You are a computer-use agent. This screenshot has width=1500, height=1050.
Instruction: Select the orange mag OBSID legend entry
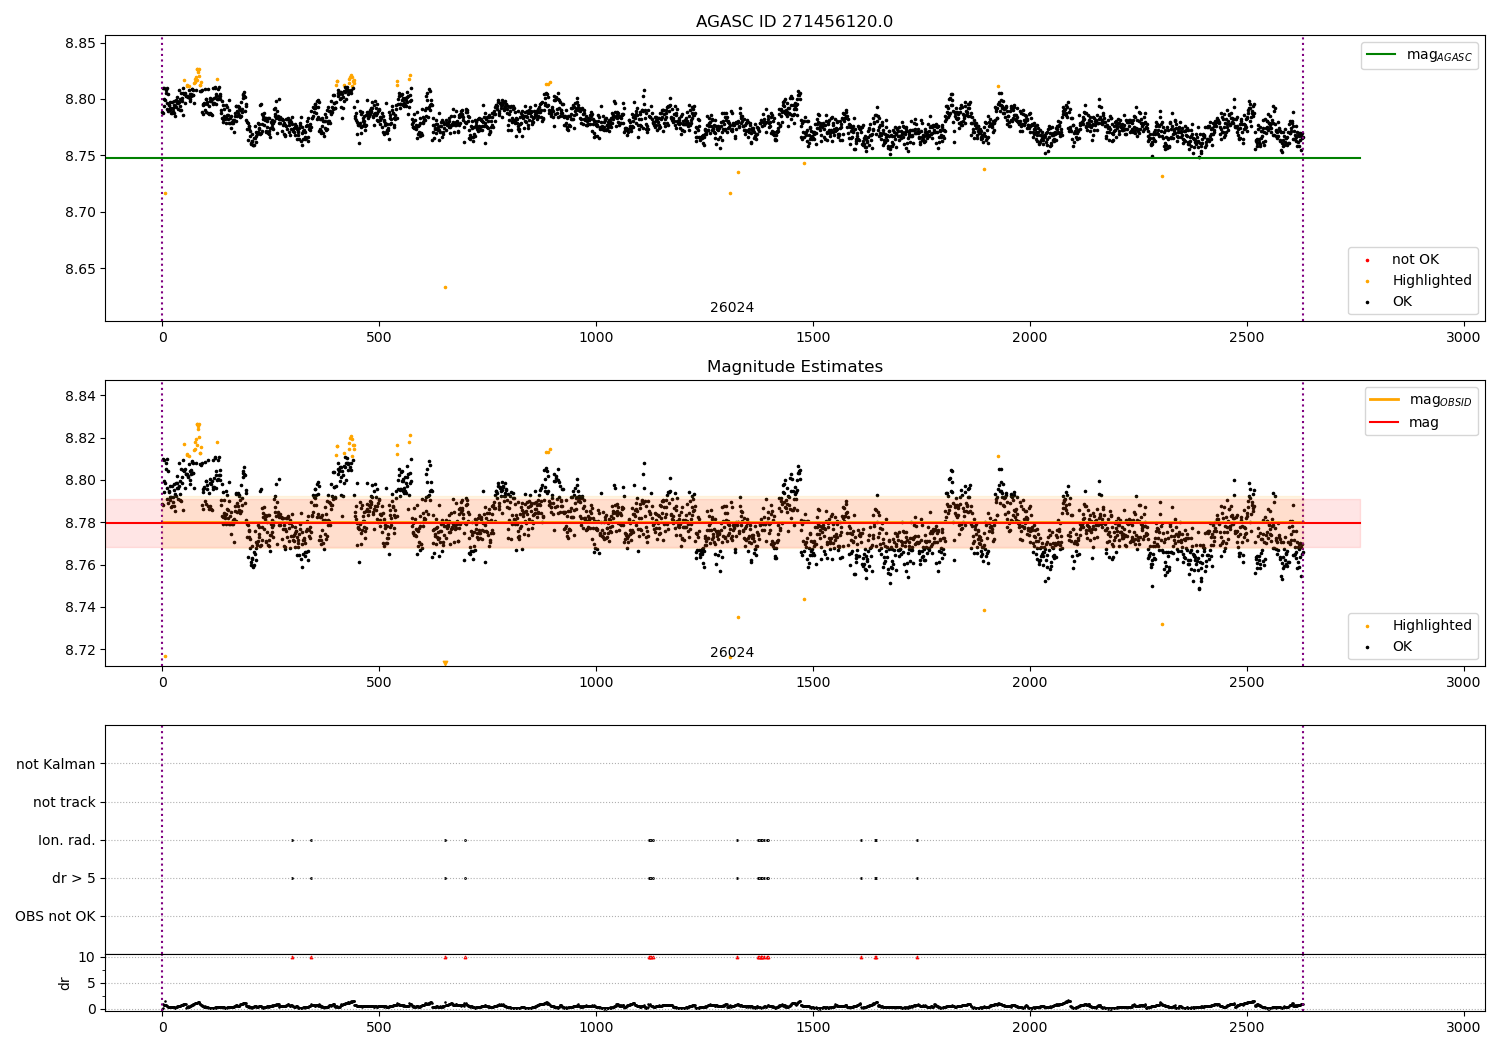click(1421, 400)
